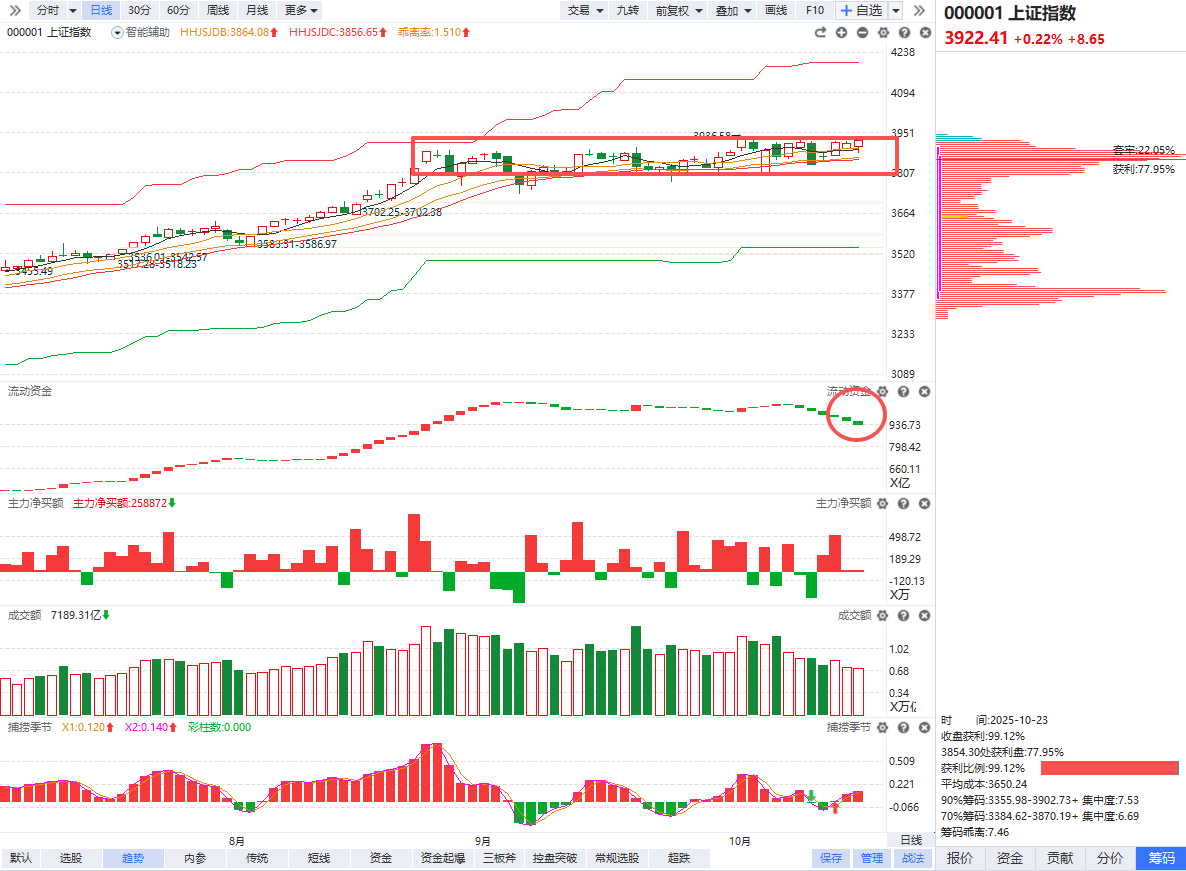The height and width of the screenshot is (871, 1186).
Task: Expand the toolbar with the top-right double chevron
Action: [919, 11]
